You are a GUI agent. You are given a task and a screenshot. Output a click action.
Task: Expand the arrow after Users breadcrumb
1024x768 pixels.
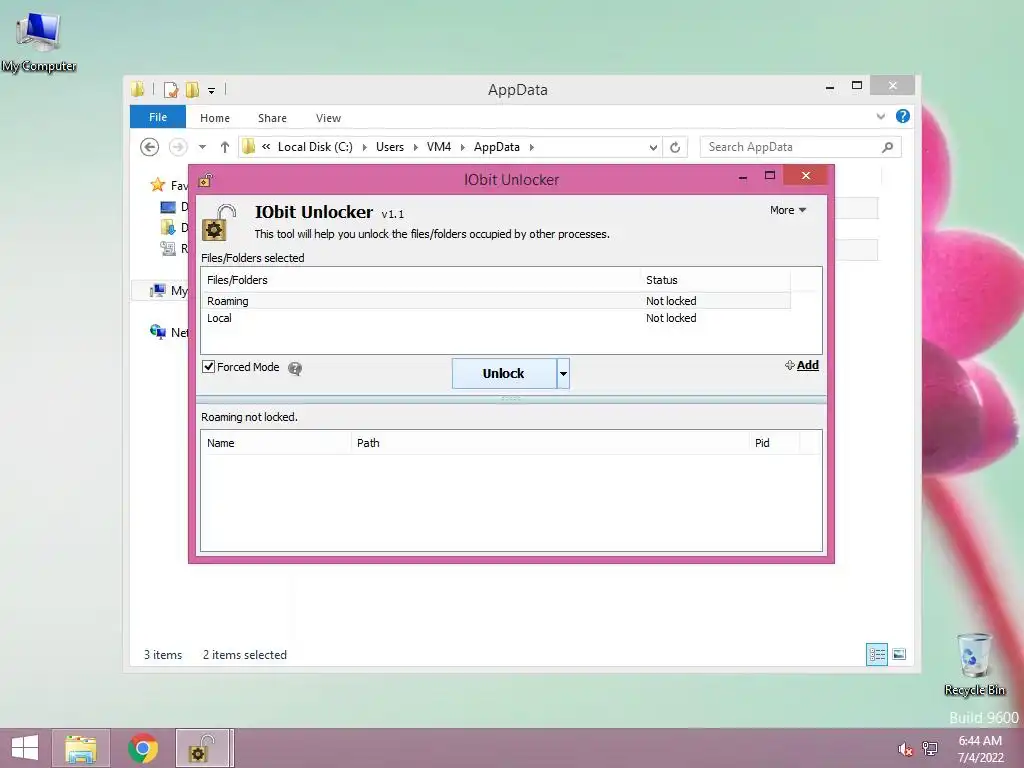click(415, 148)
